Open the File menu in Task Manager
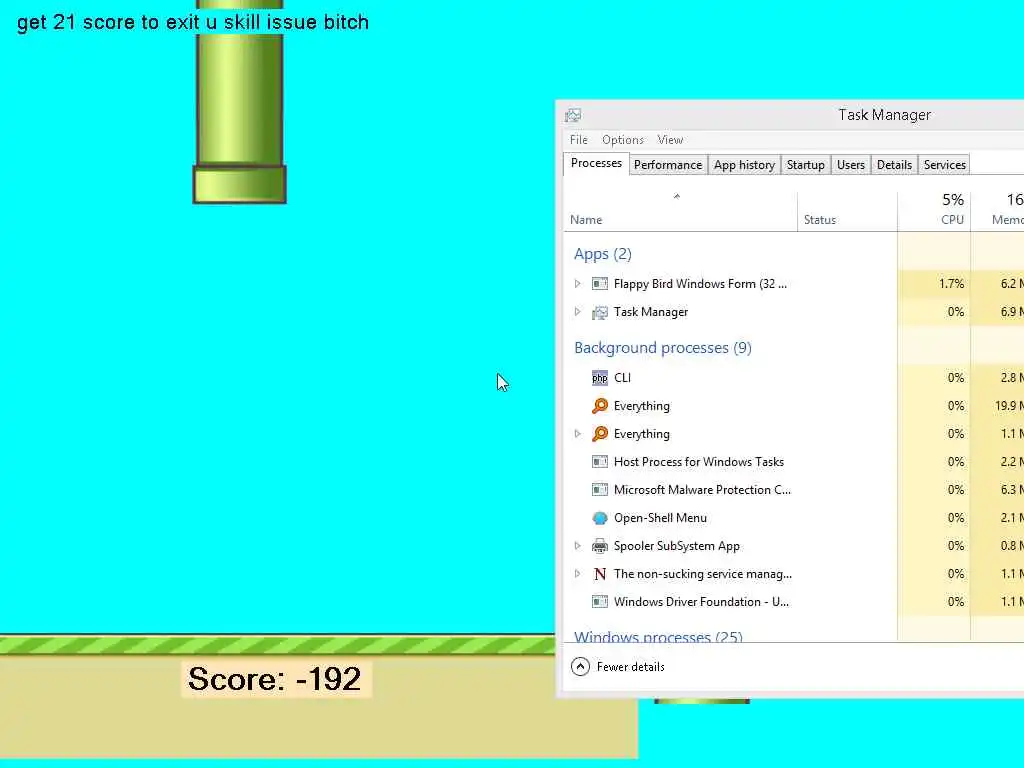Screen dimensions: 1024x768 578,140
